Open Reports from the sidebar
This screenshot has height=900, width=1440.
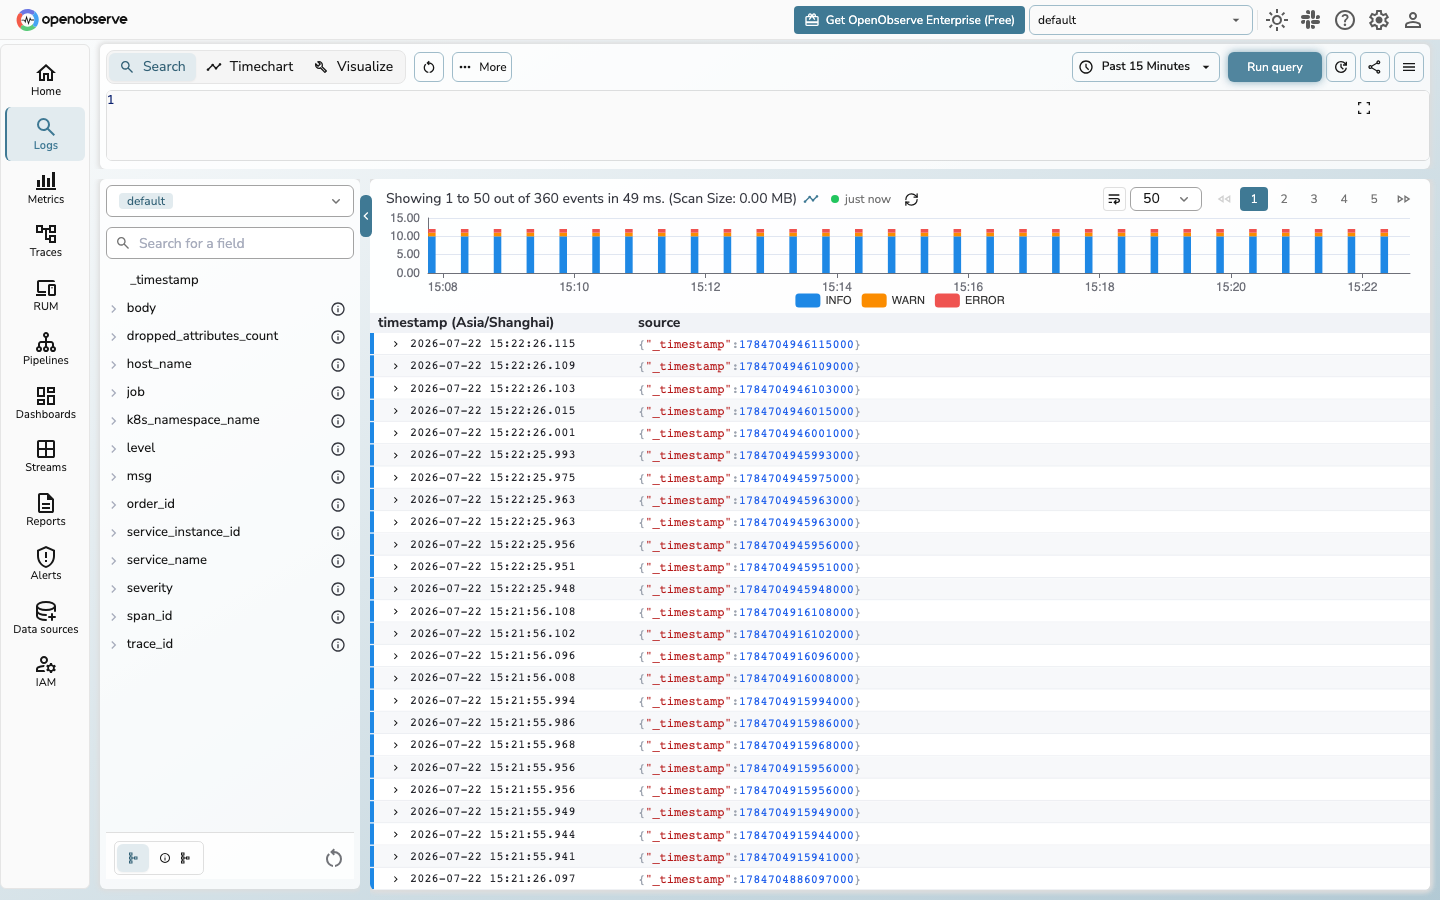click(x=46, y=510)
